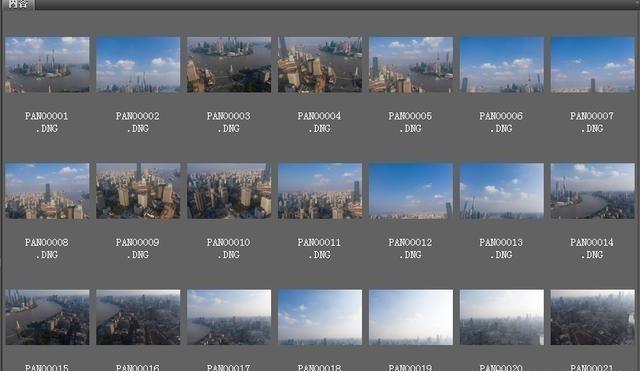640x371 pixels.
Task: Select thumbnail image PAN00007.DNG
Action: point(593,64)
